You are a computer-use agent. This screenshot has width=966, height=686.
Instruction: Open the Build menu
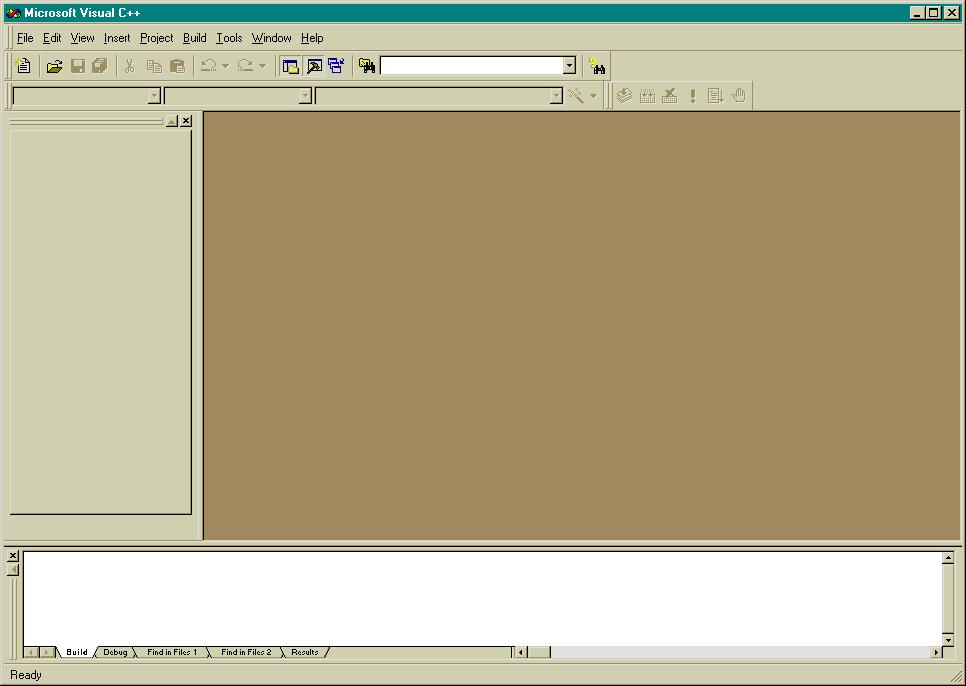(x=195, y=38)
